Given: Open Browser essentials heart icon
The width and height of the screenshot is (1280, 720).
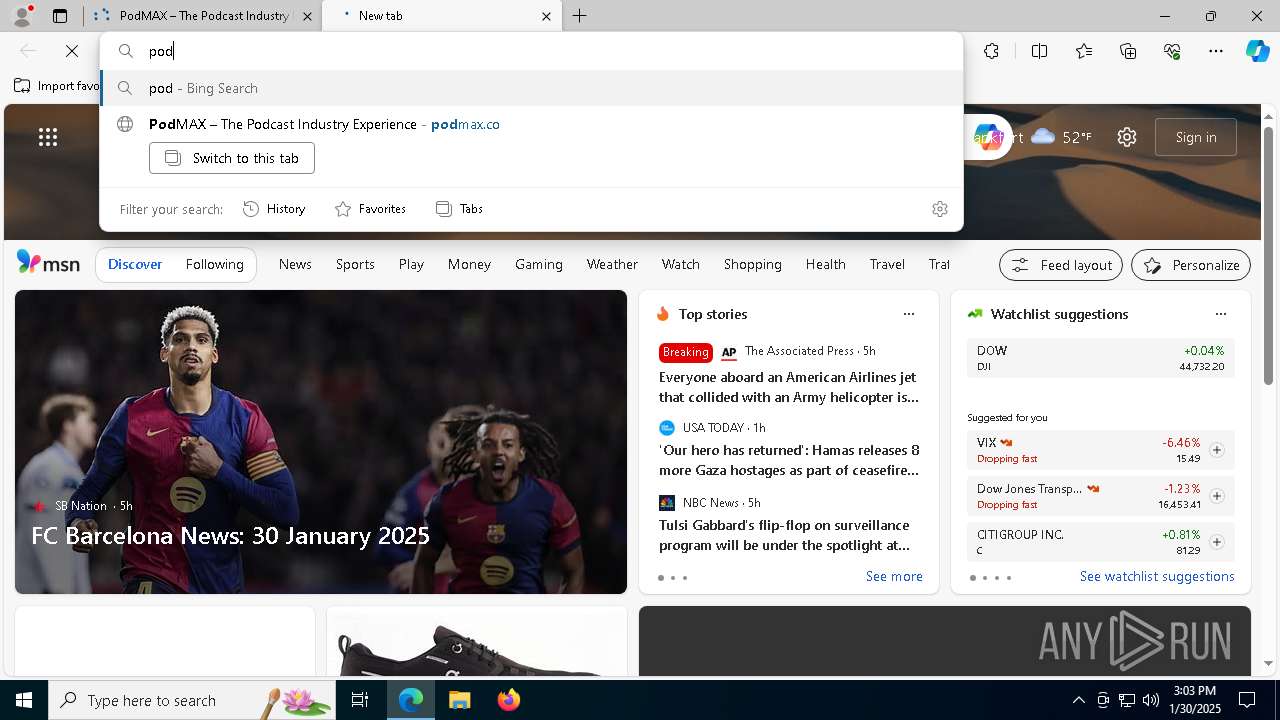Looking at the screenshot, I should [x=1172, y=51].
